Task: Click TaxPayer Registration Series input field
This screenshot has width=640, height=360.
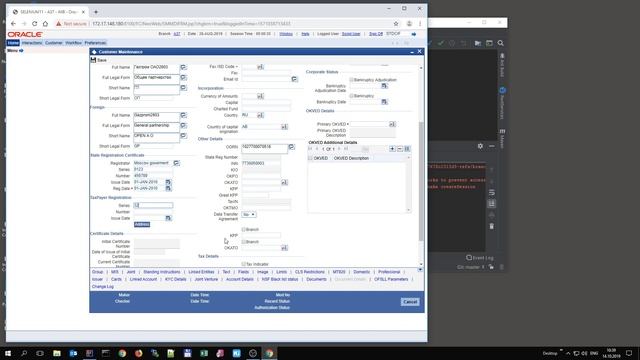Action: click(x=153, y=205)
